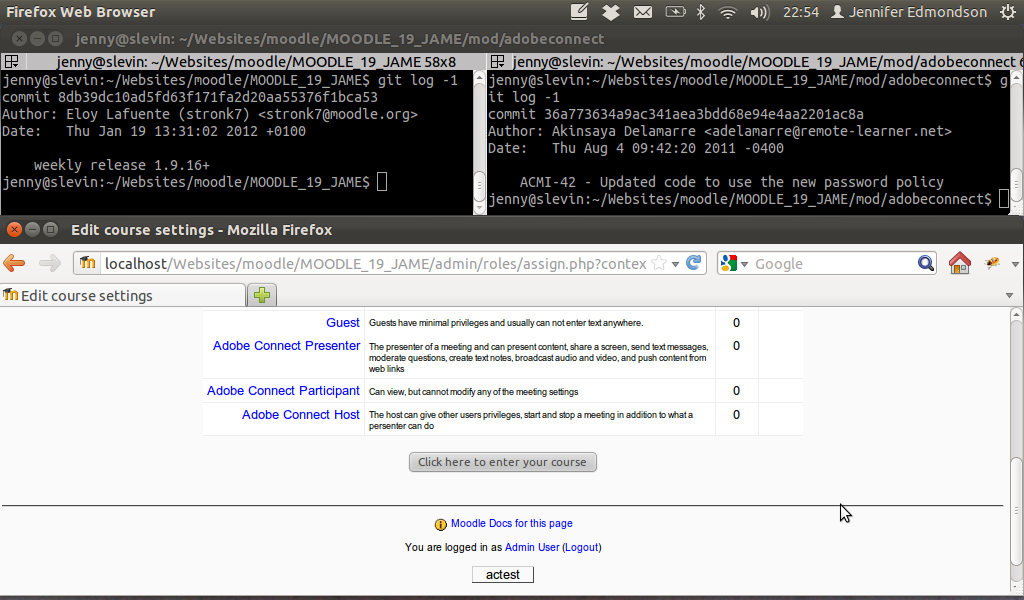Open the Admin User profile link
1024x600 pixels.
coord(532,547)
